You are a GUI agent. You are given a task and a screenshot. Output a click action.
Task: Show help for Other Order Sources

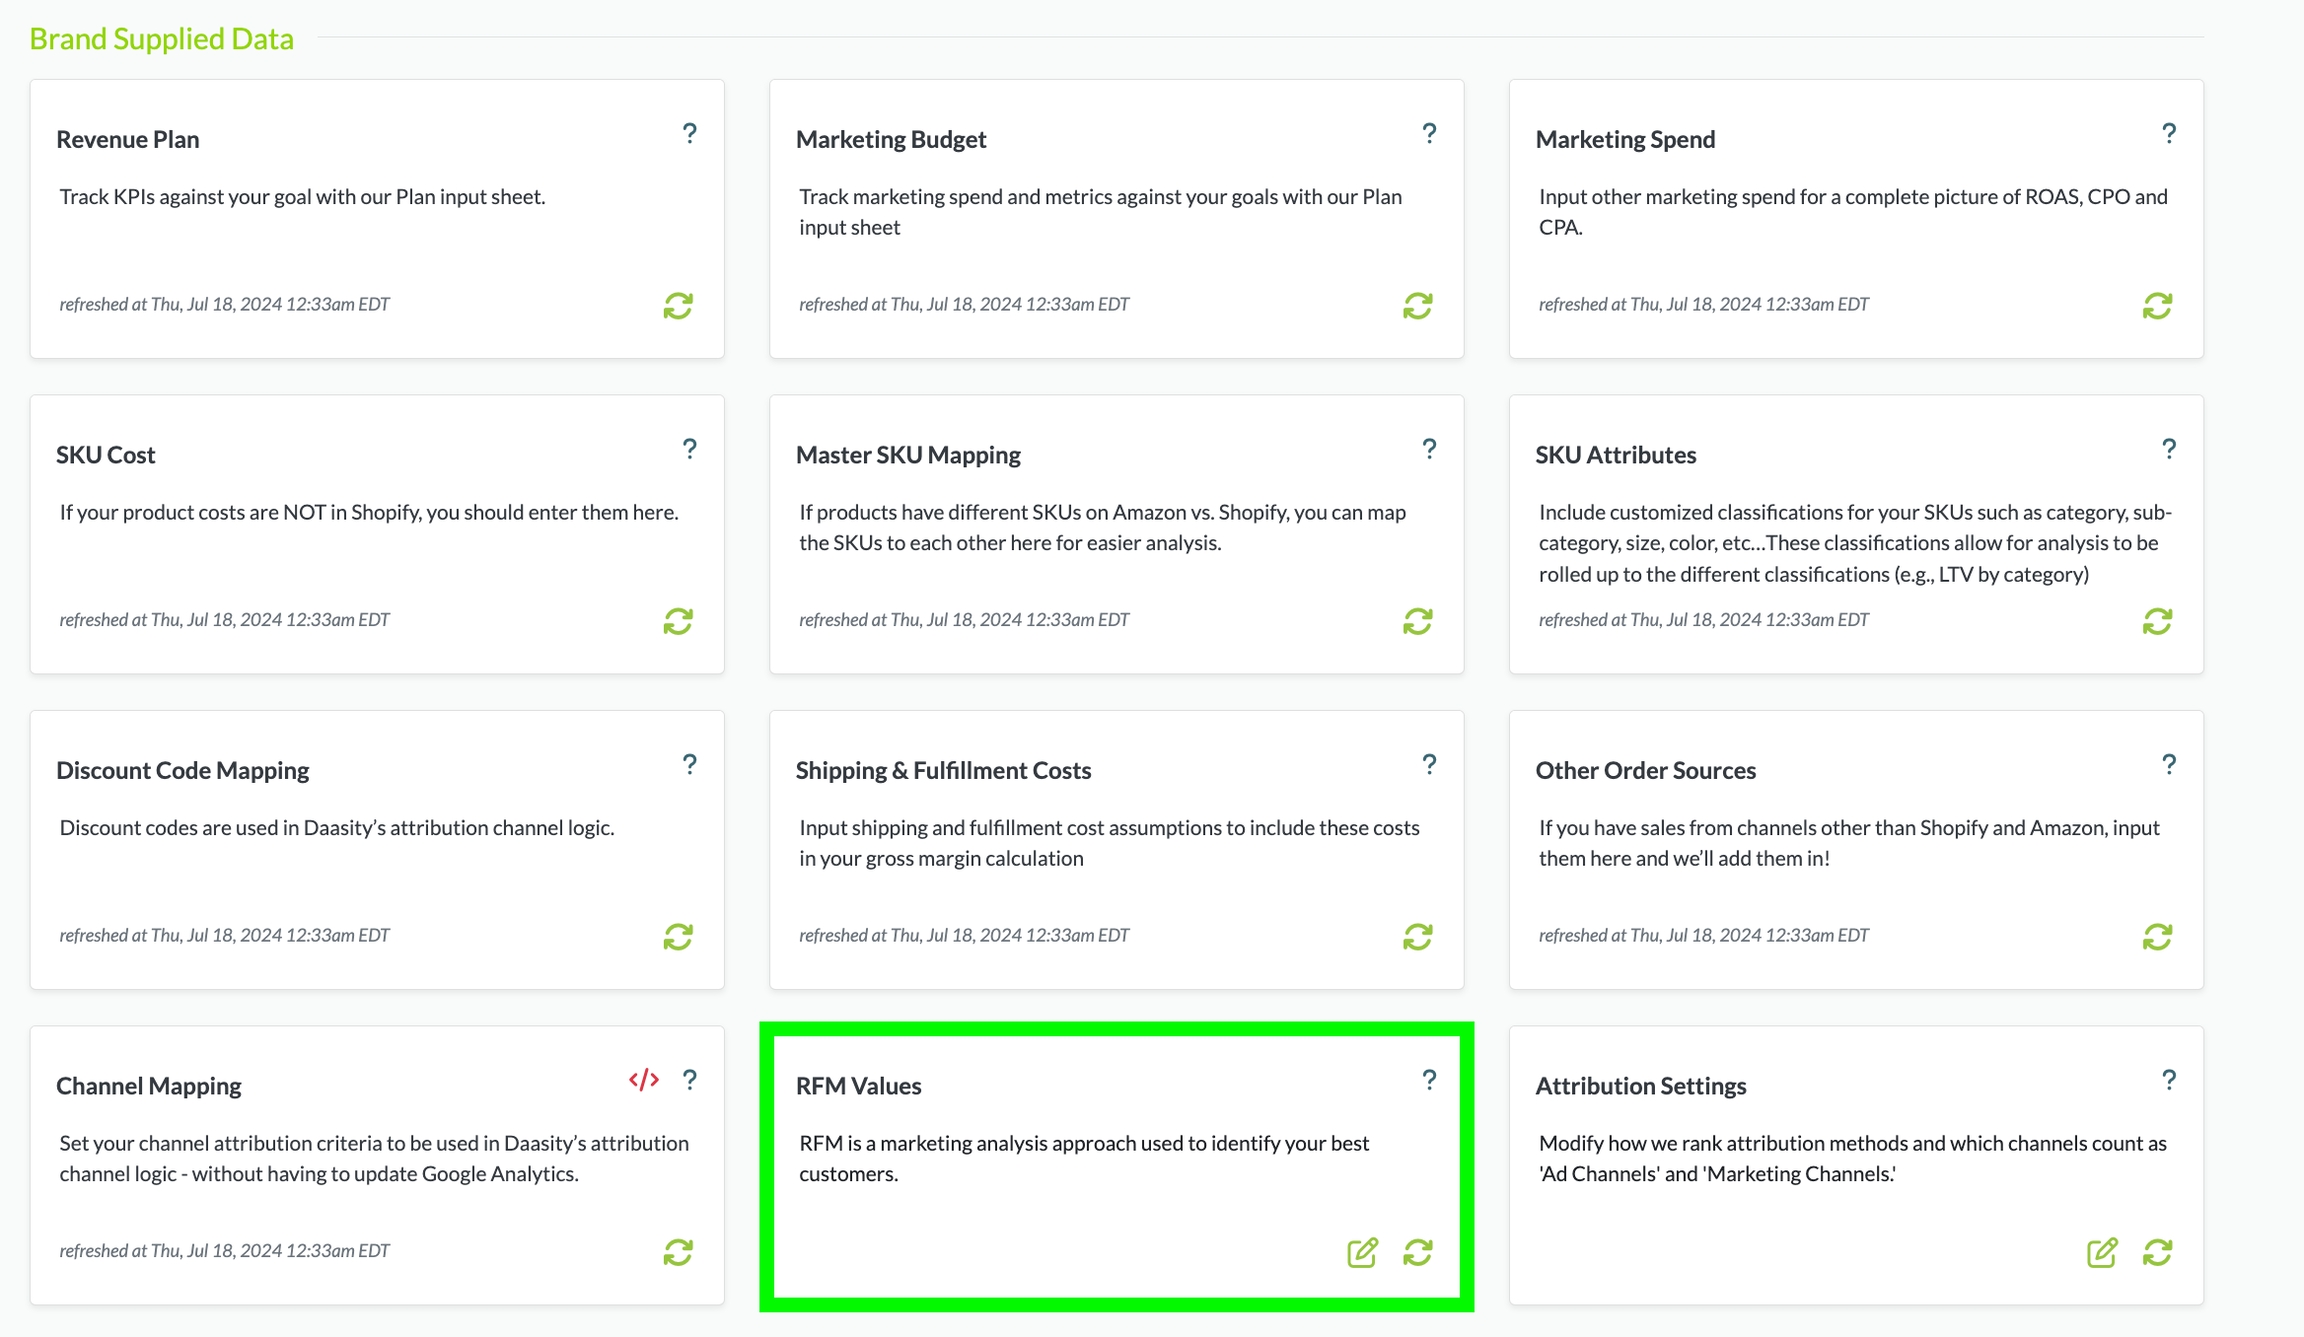tap(2168, 764)
